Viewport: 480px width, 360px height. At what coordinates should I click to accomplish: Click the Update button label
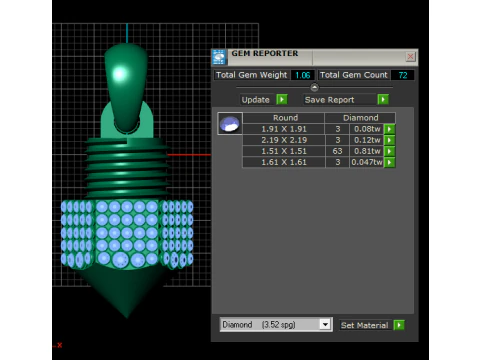(x=256, y=100)
